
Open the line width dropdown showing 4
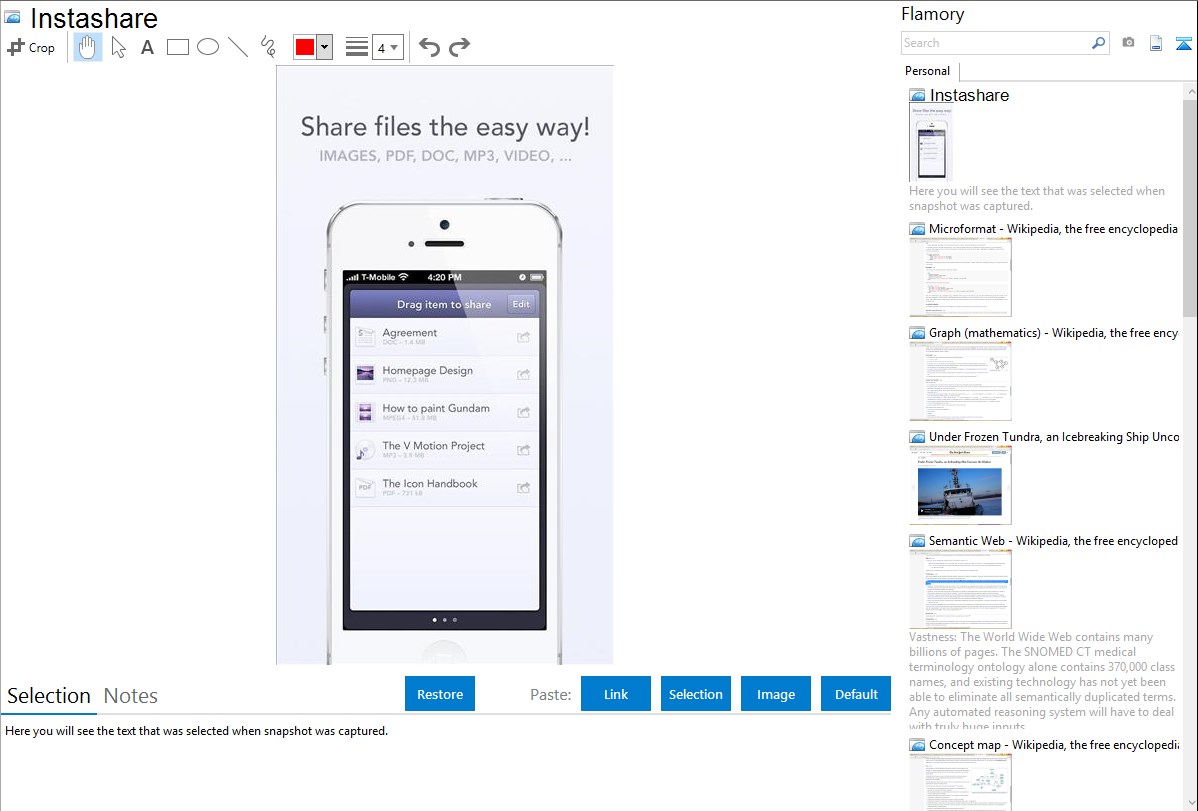click(387, 47)
